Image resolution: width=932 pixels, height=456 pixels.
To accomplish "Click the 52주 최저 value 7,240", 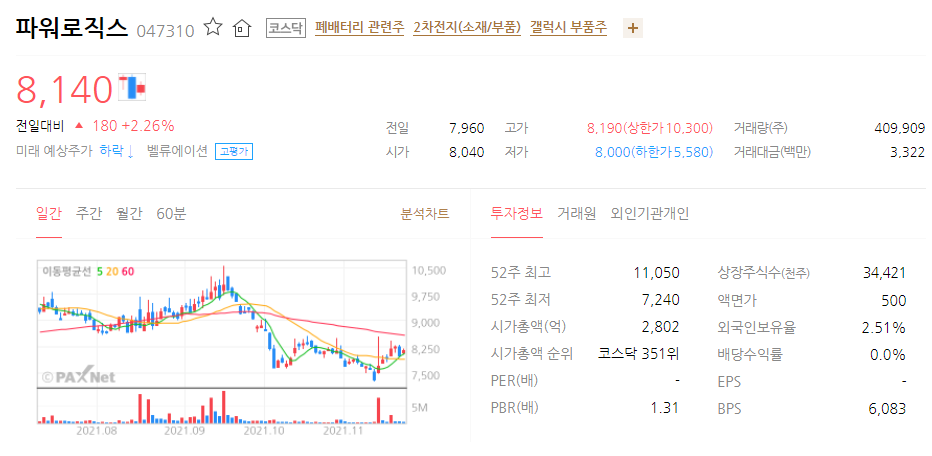I will click(x=660, y=300).
